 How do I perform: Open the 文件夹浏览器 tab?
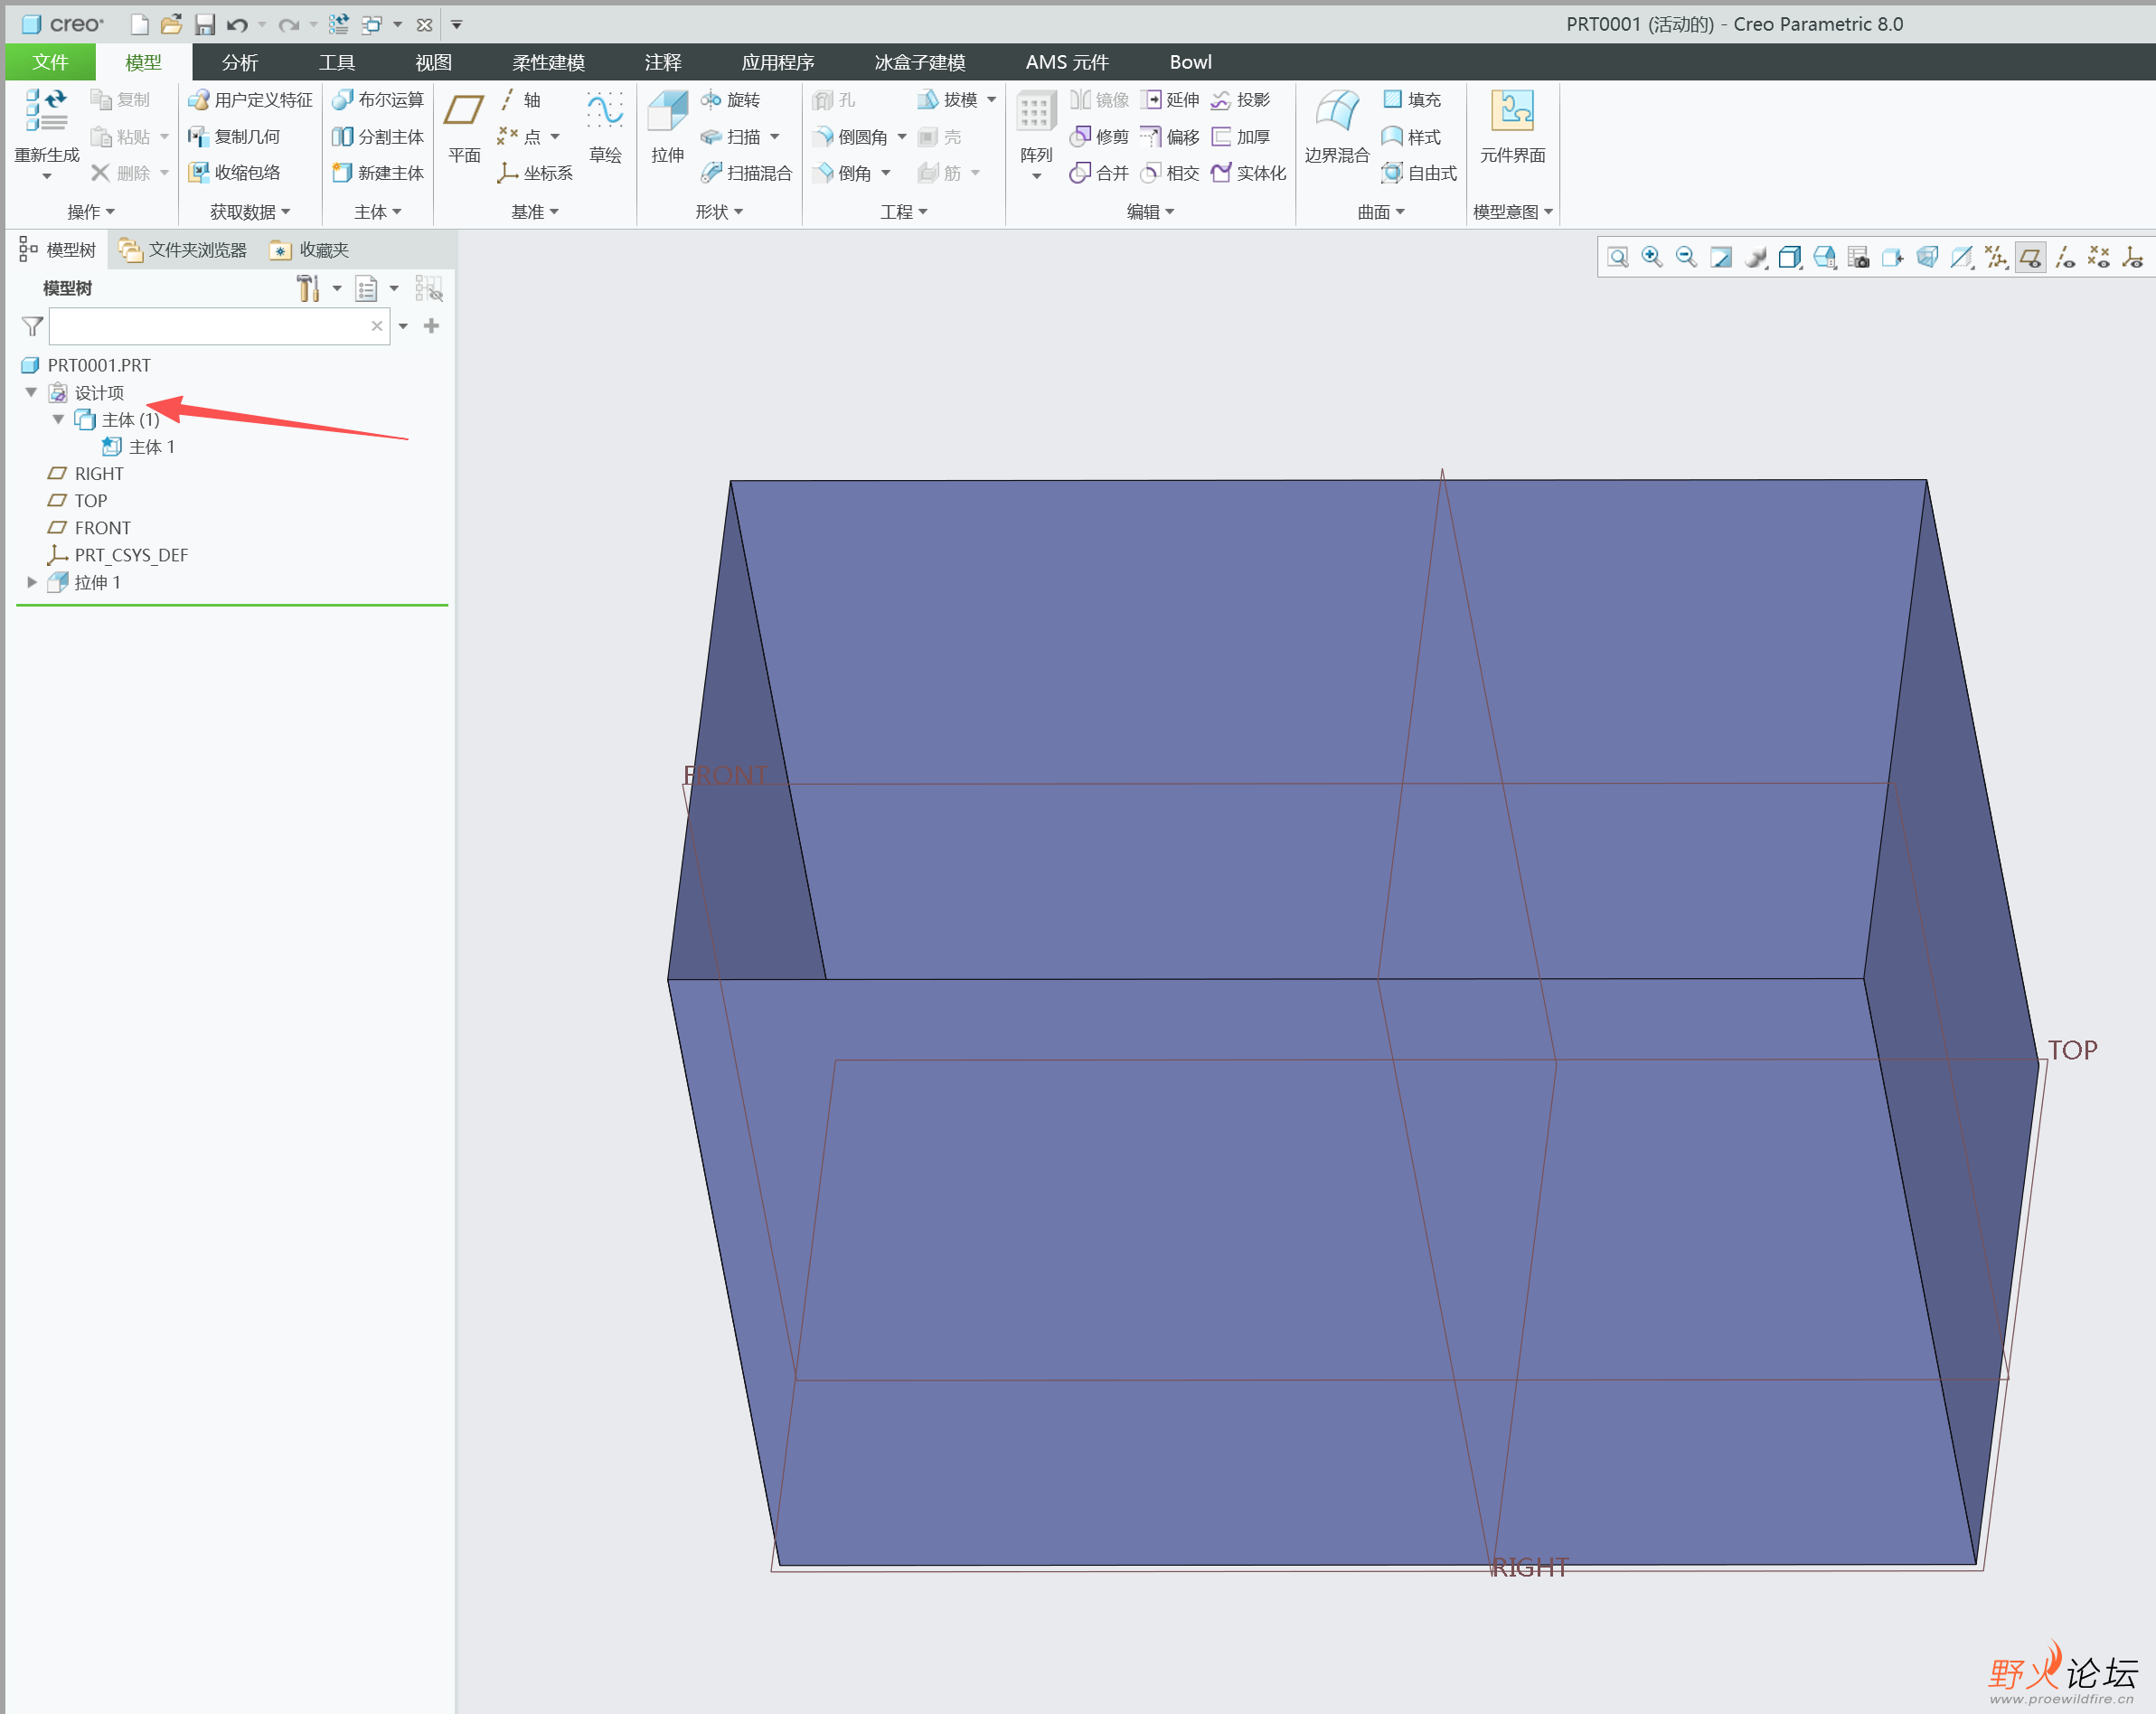point(184,250)
